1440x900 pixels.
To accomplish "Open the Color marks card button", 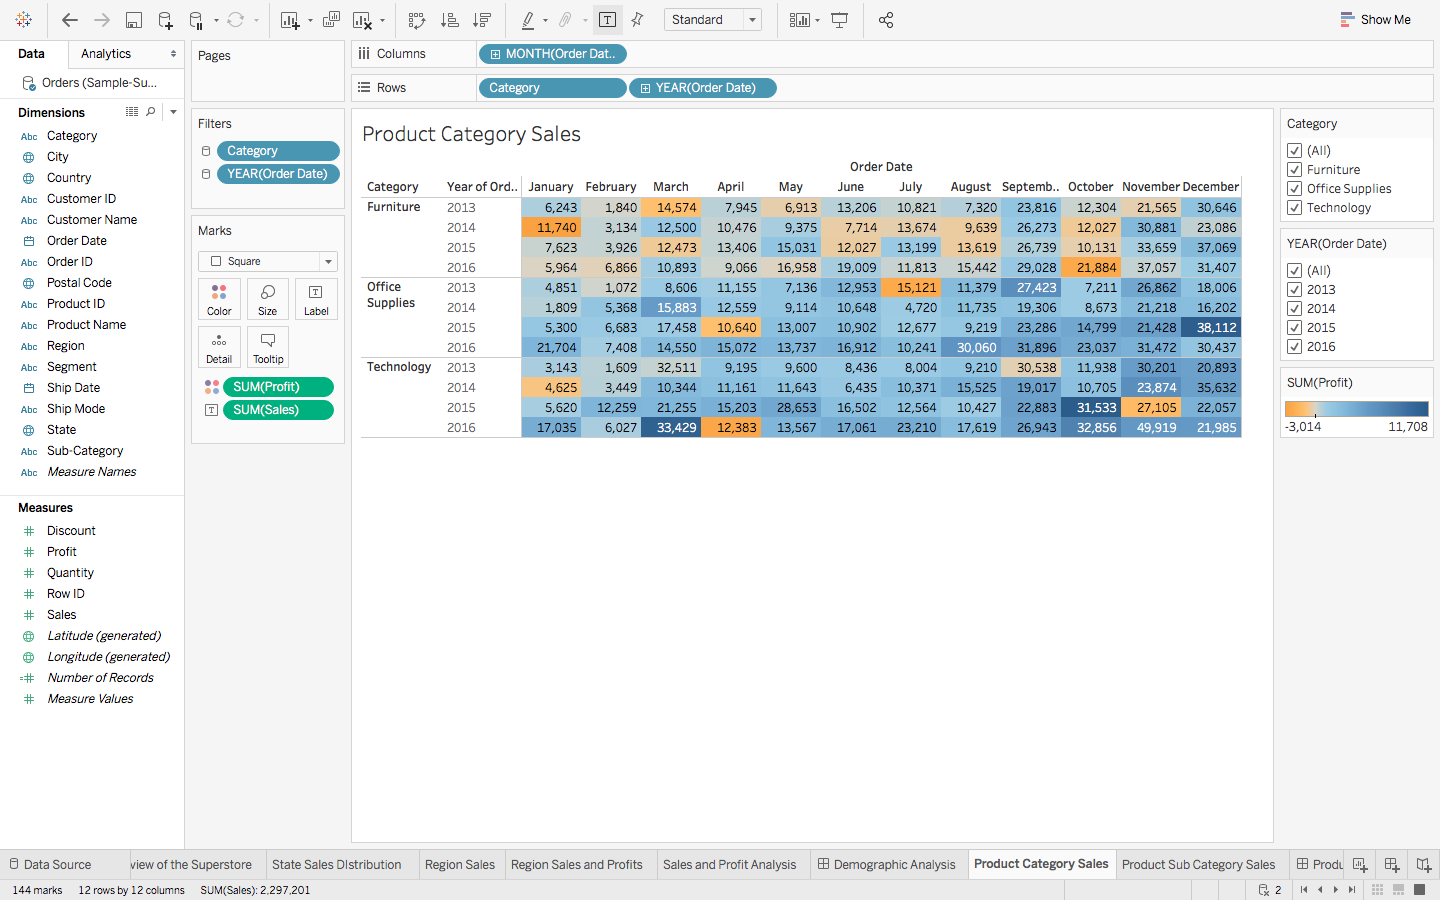I will click(x=219, y=298).
